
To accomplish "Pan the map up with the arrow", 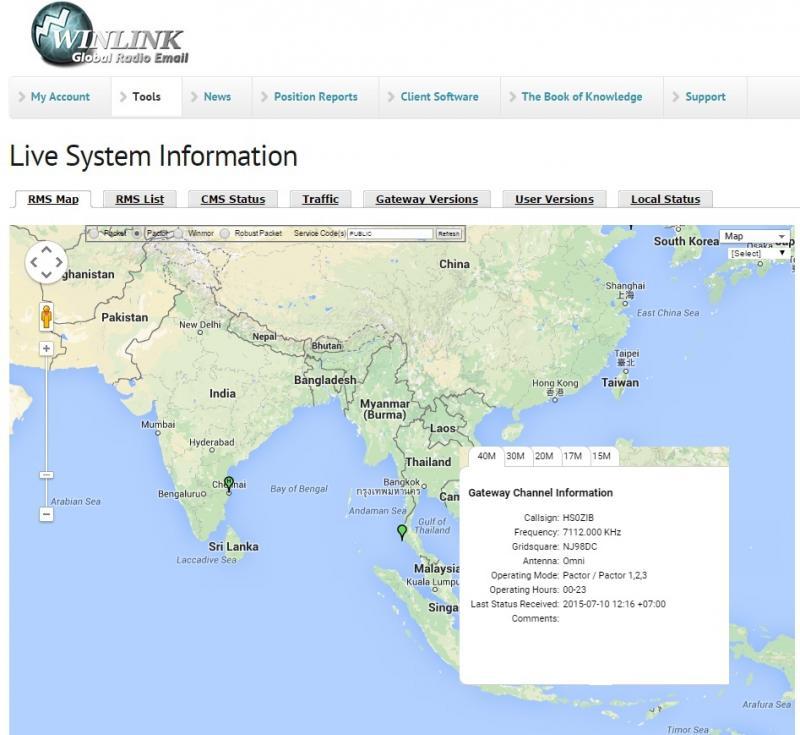I will coord(46,250).
